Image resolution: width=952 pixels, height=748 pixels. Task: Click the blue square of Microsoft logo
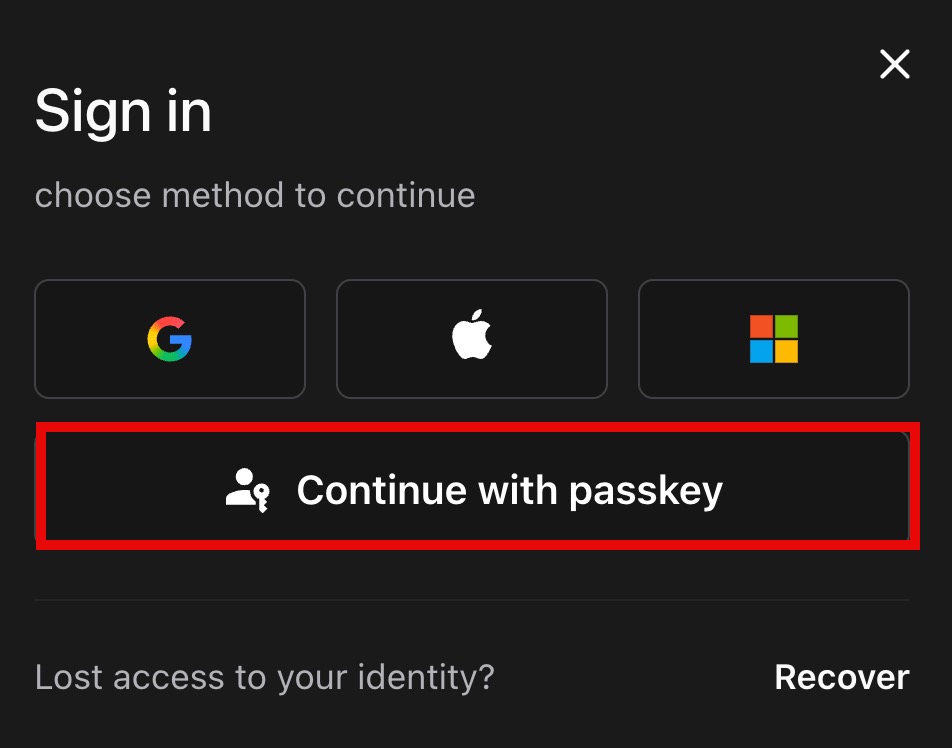[761, 352]
